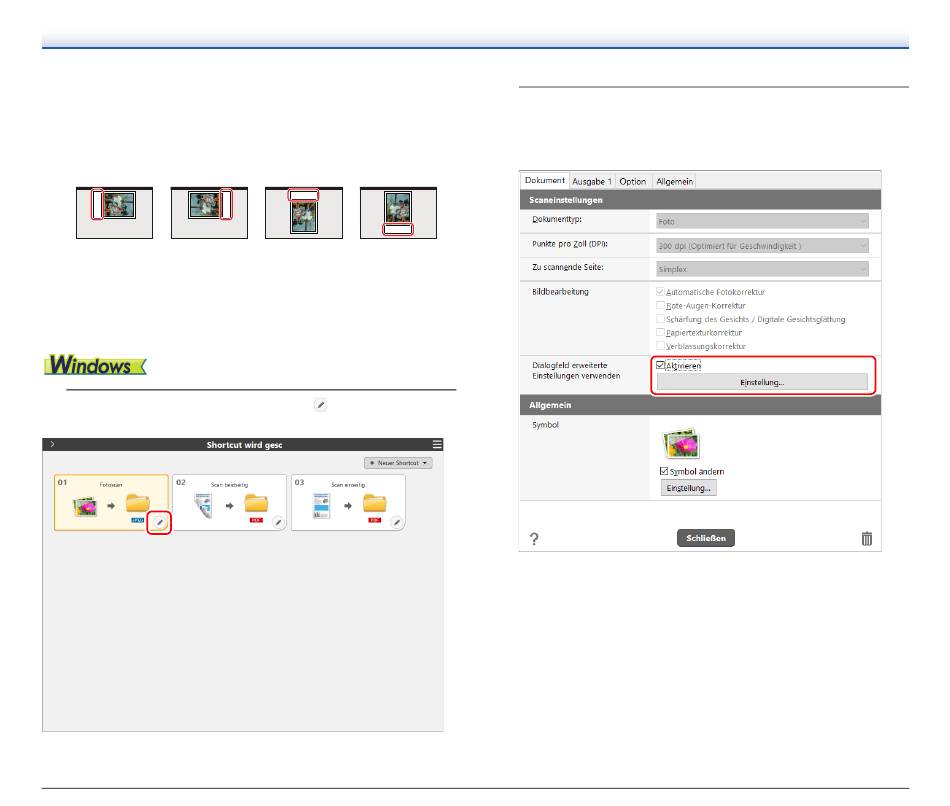Click the Shortcut wird gesc title text
The image size is (950, 806).
(x=244, y=445)
